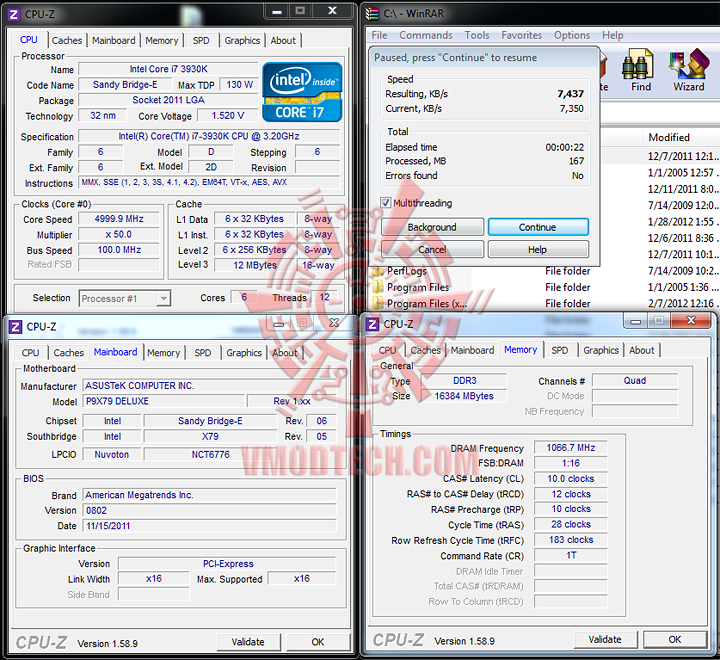Click the Intel Core i7 logo badge
The image size is (720, 660).
[x=302, y=92]
